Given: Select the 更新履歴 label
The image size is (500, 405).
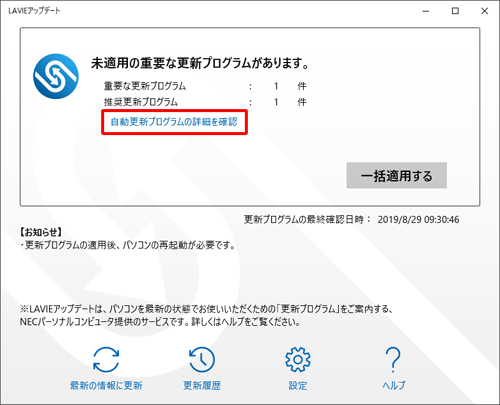Looking at the screenshot, I should 202,386.
